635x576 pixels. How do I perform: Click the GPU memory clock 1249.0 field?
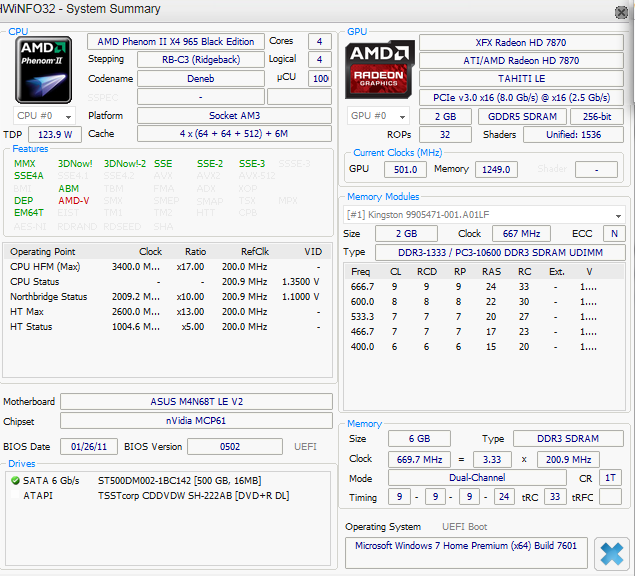pos(496,170)
